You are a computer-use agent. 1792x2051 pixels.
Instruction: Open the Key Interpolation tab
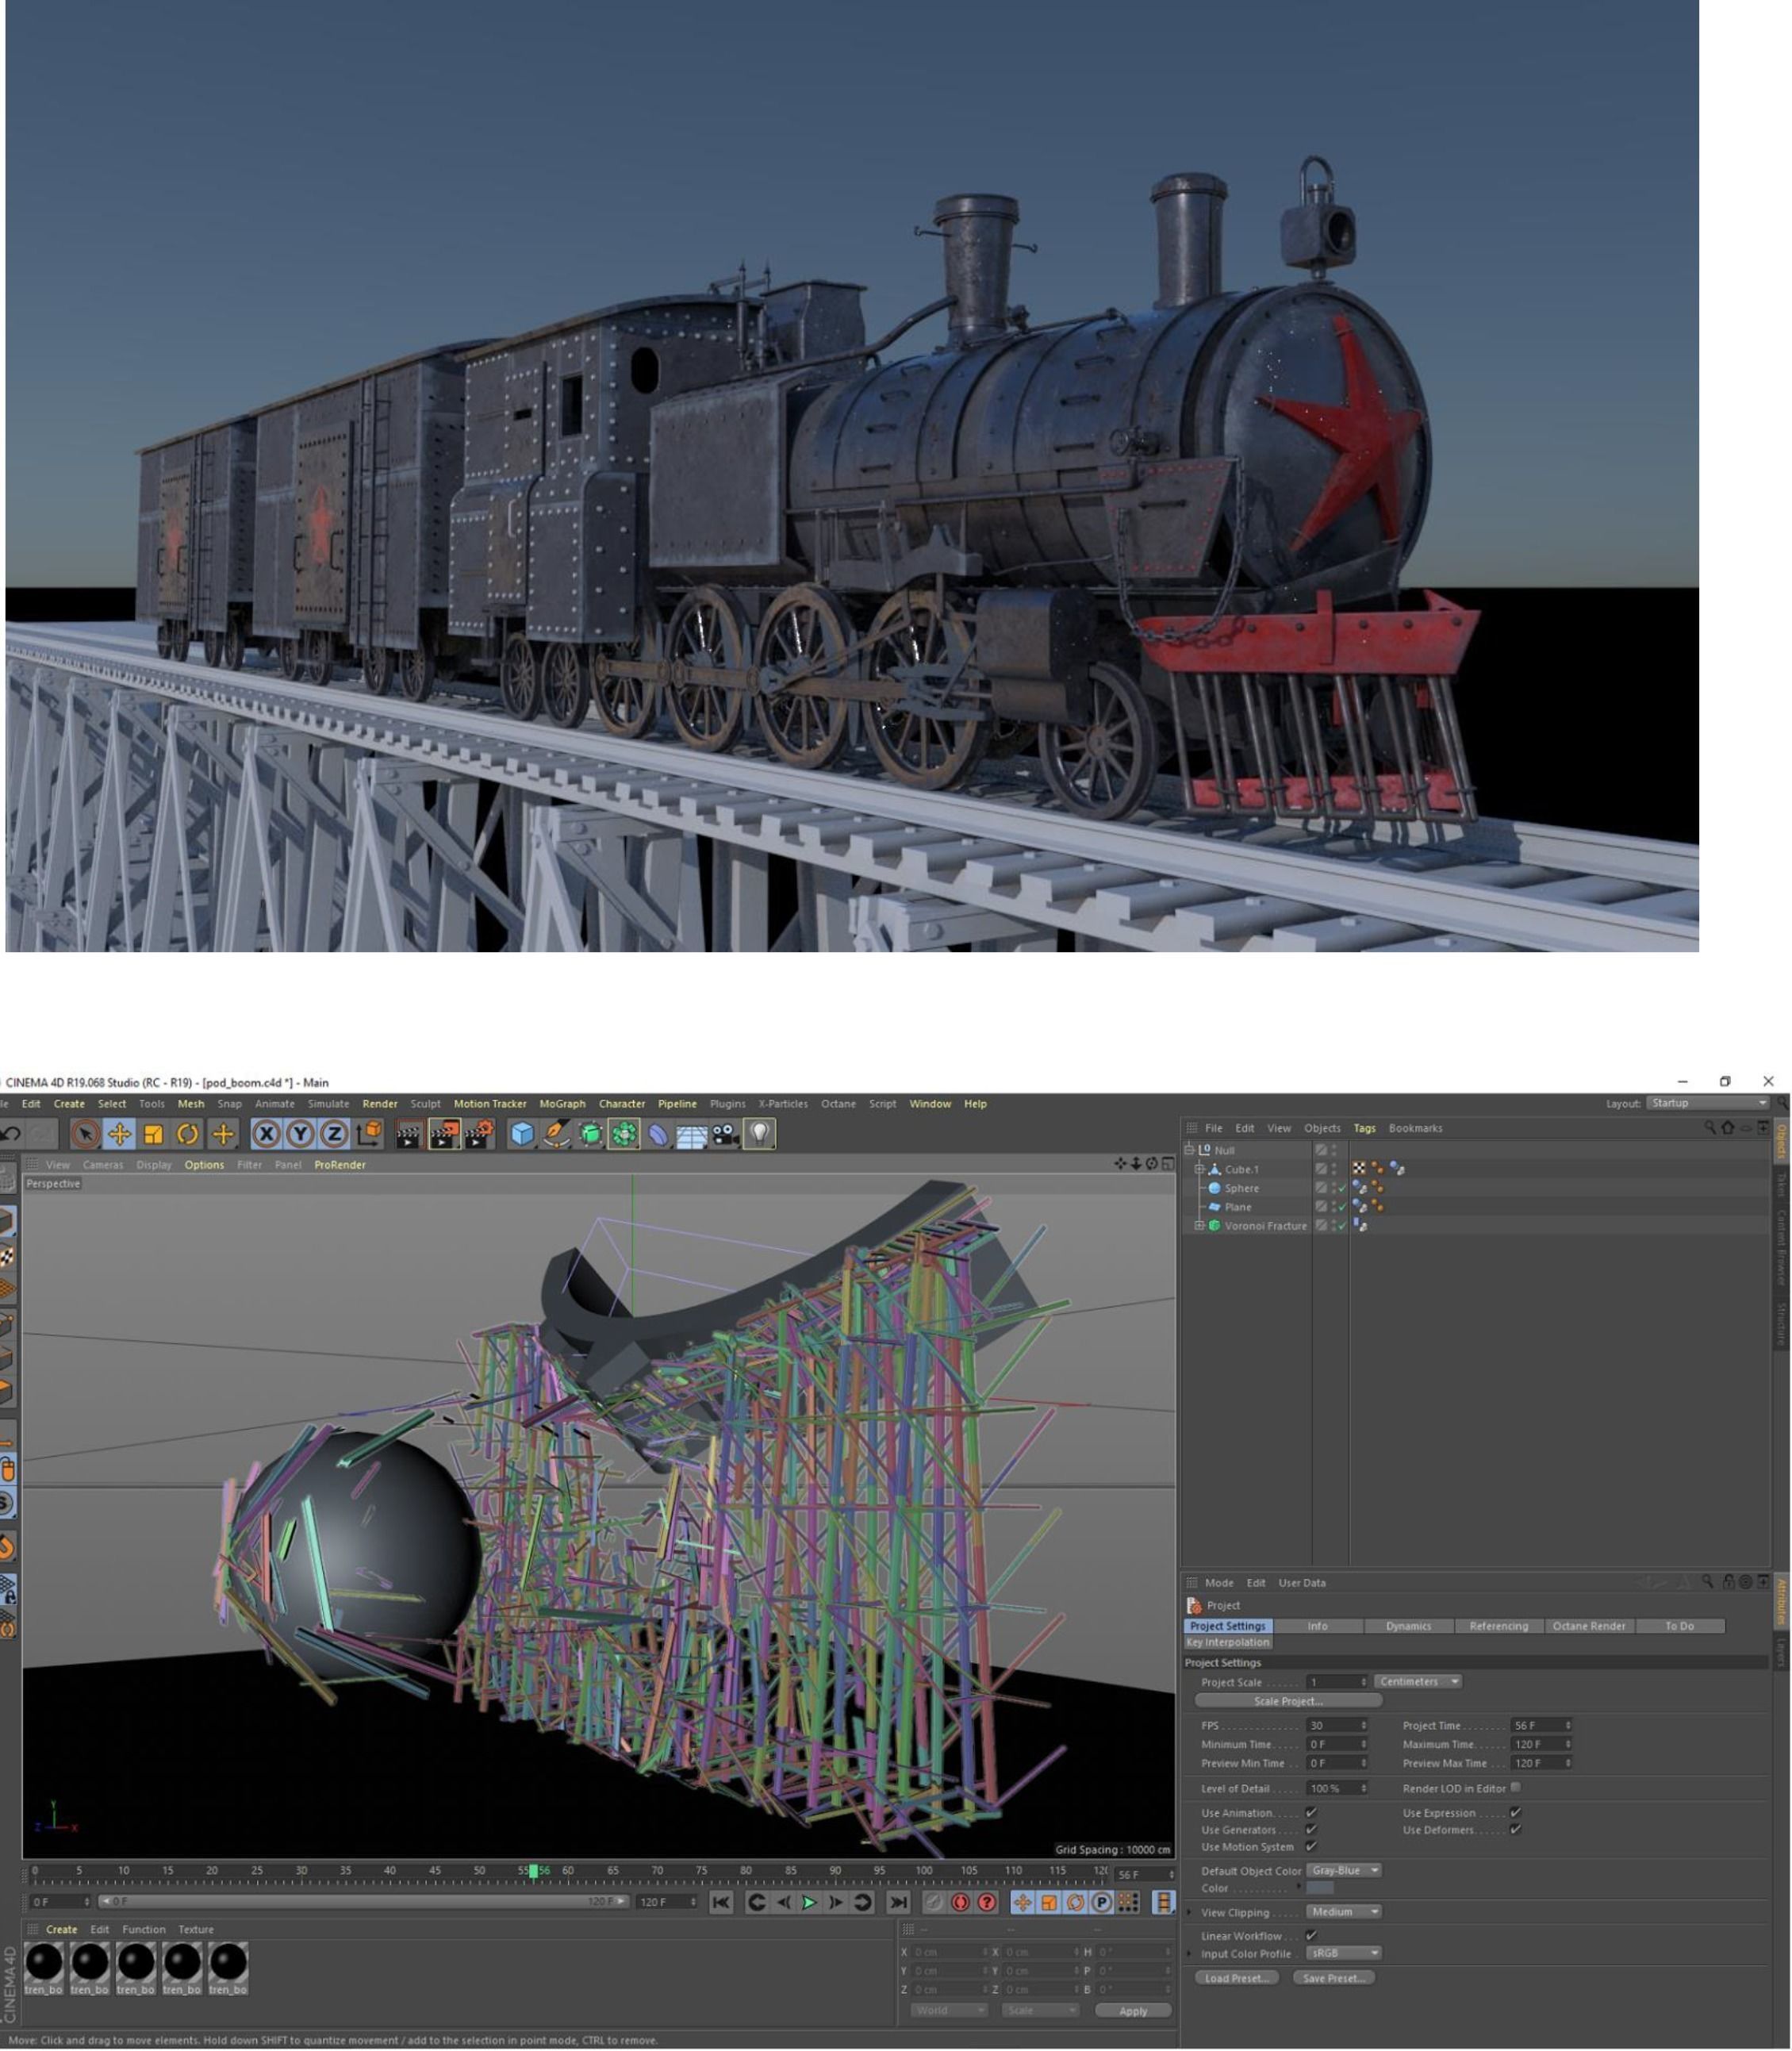coord(1228,1642)
